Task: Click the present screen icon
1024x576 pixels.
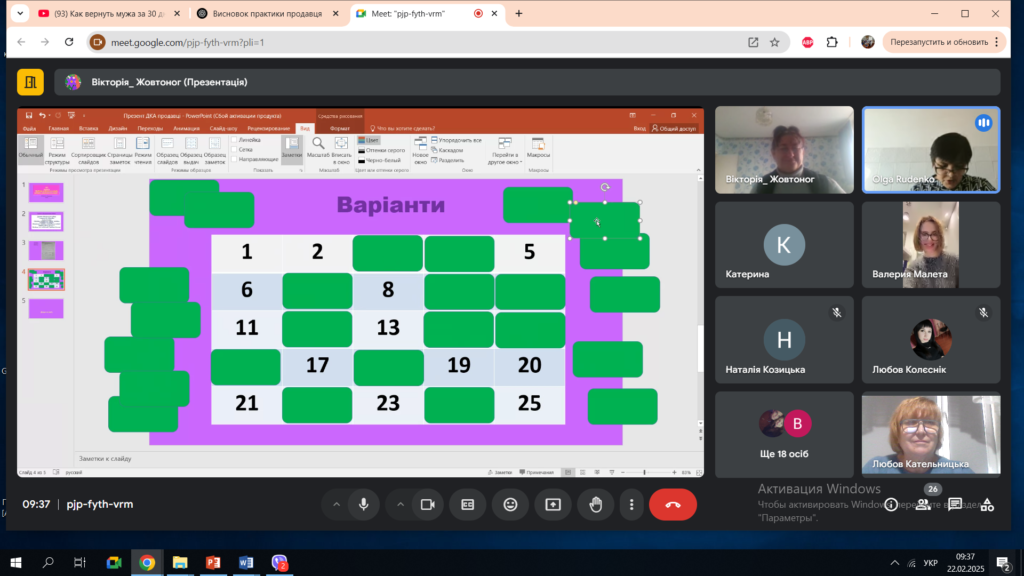Action: [x=552, y=505]
